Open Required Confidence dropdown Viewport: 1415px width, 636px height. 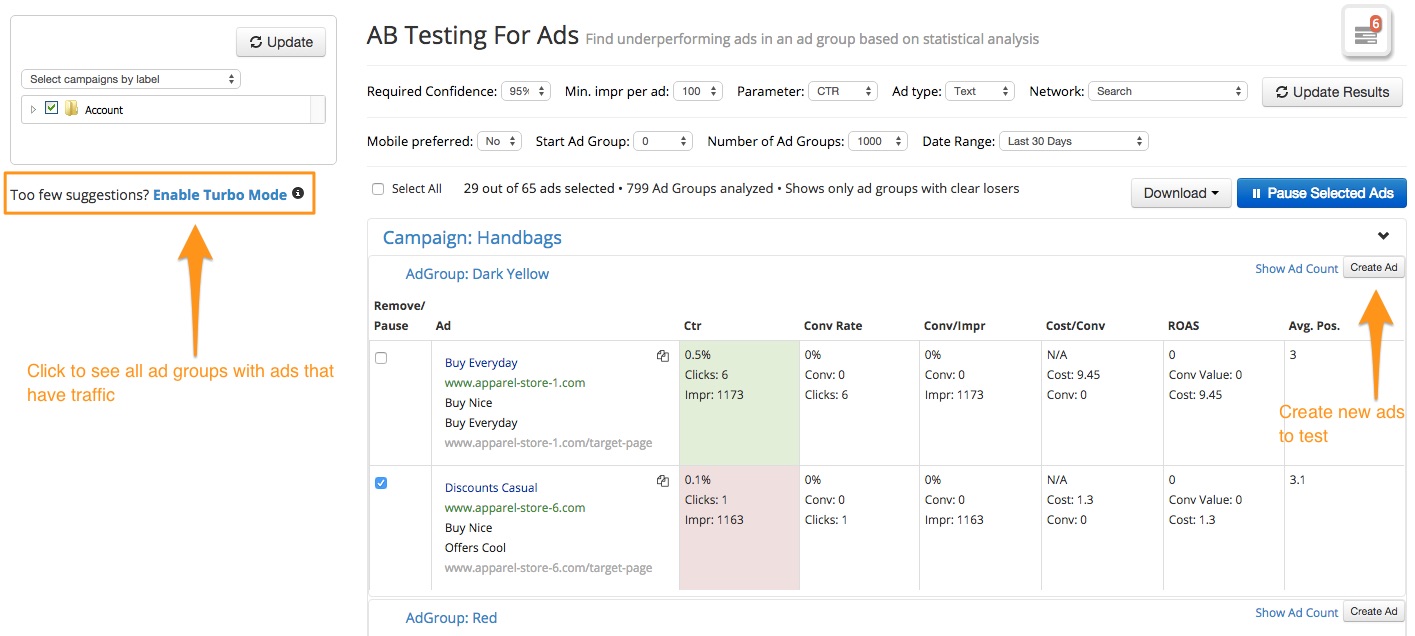(x=526, y=91)
